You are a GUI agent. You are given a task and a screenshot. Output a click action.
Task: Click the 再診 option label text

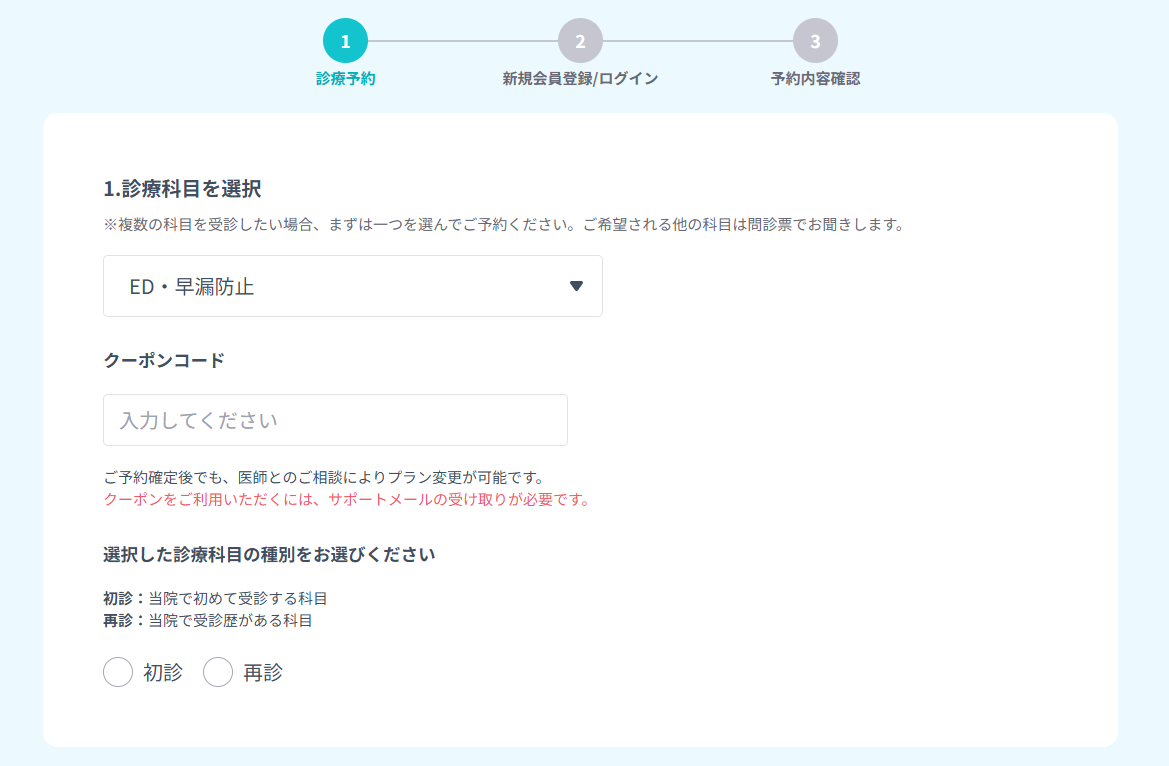pyautogui.click(x=263, y=673)
